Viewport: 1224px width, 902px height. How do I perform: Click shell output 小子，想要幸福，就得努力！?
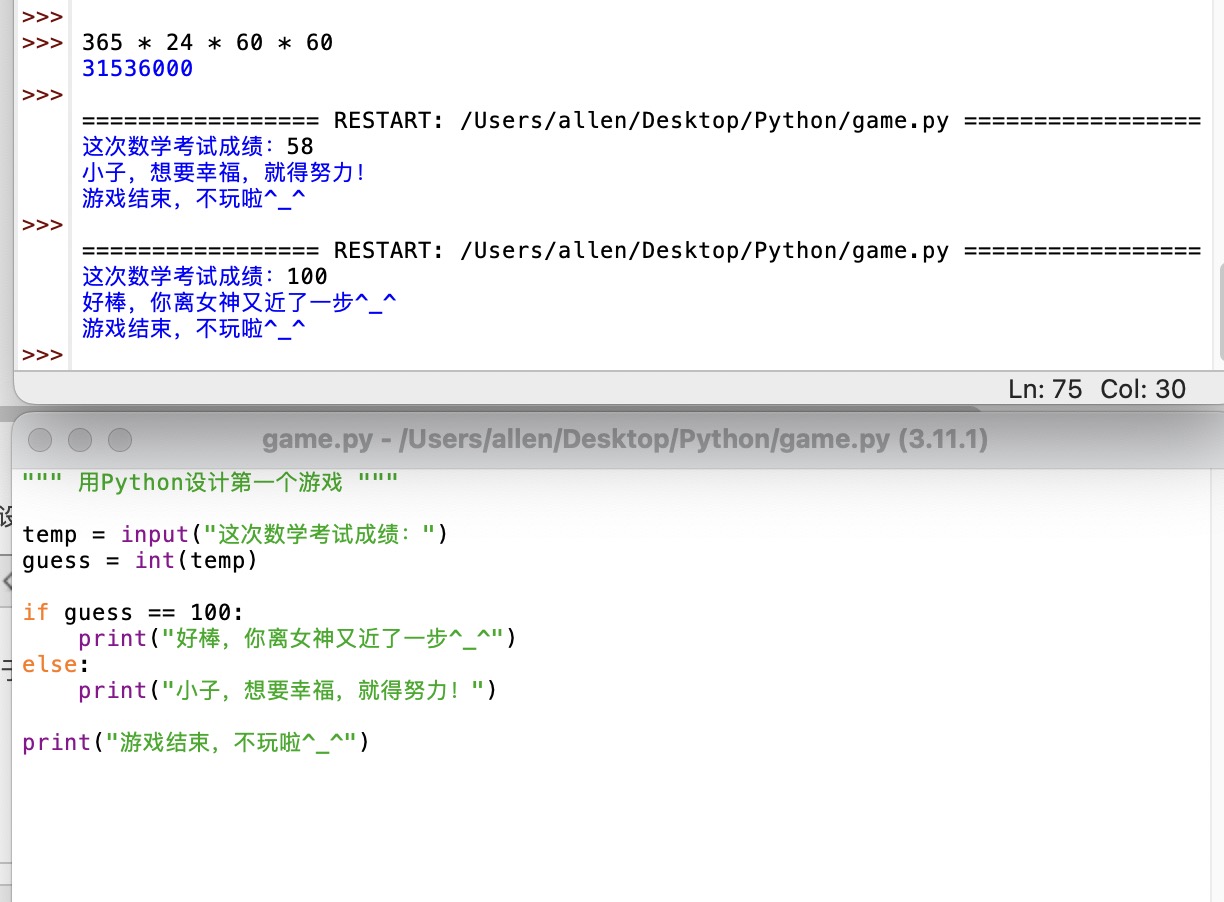225,173
